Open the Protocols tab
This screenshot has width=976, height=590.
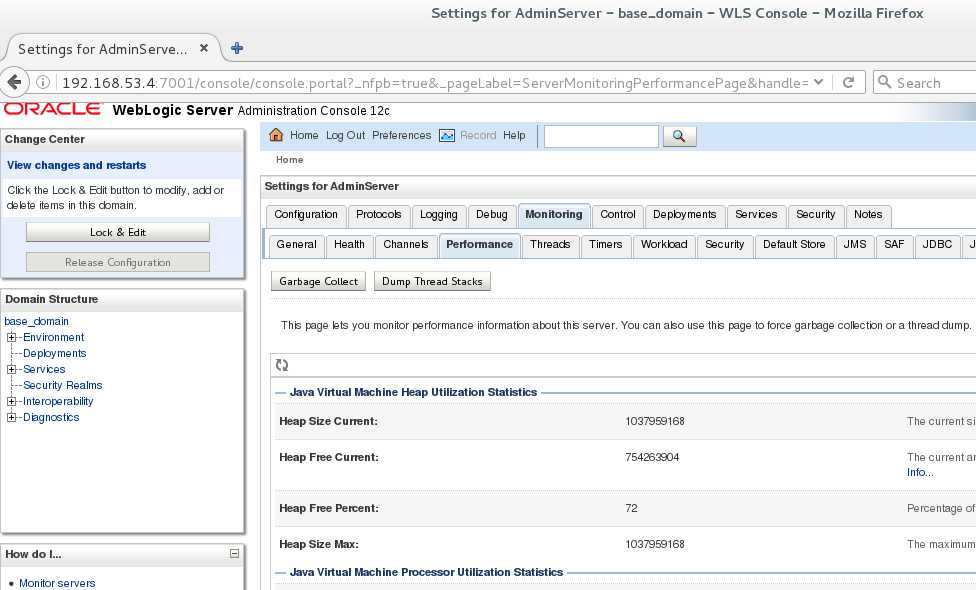(378, 215)
